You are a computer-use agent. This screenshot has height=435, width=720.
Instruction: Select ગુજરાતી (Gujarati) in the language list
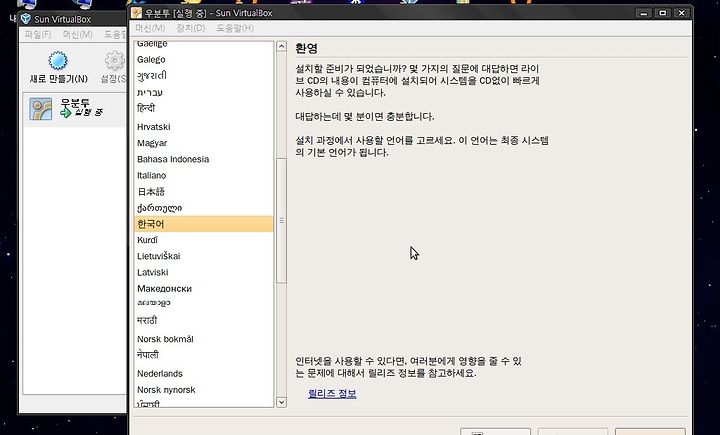(x=204, y=76)
